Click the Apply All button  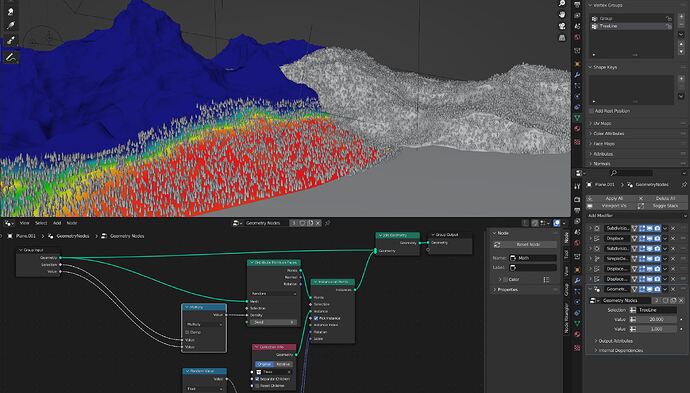[611, 198]
